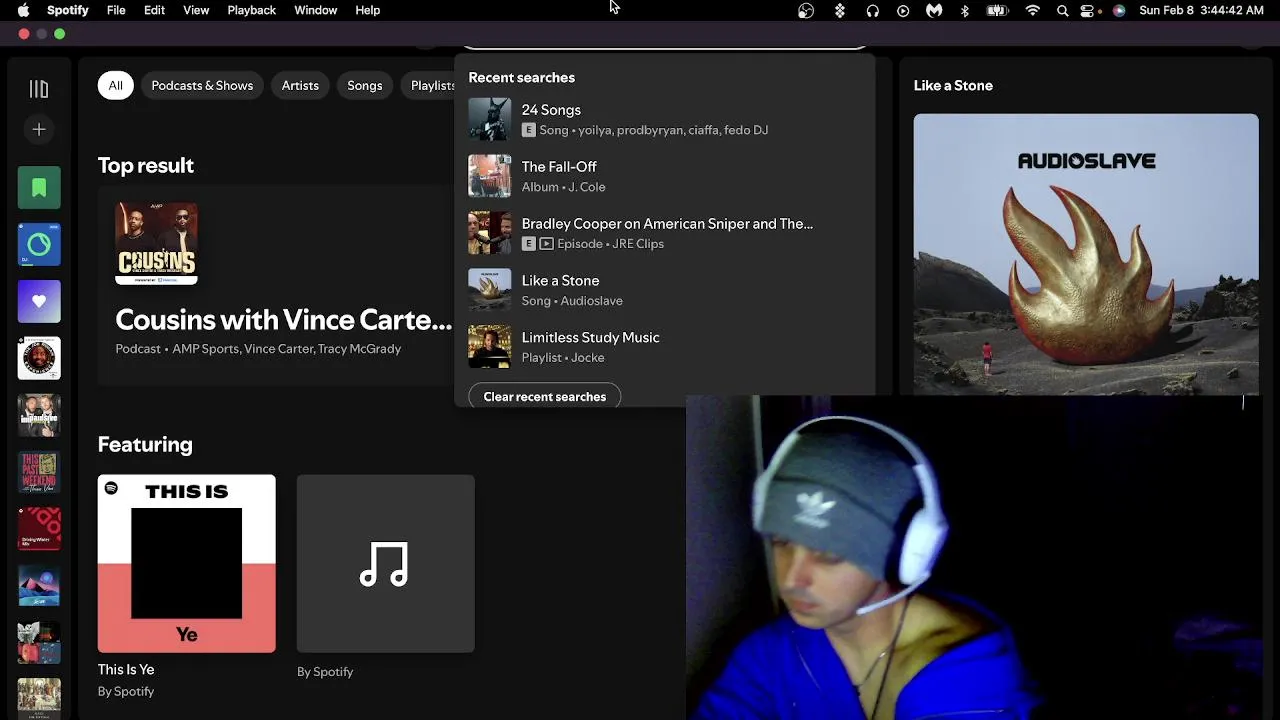This screenshot has width=1280, height=720.
Task: Open Spotify application menu
Action: [x=68, y=10]
